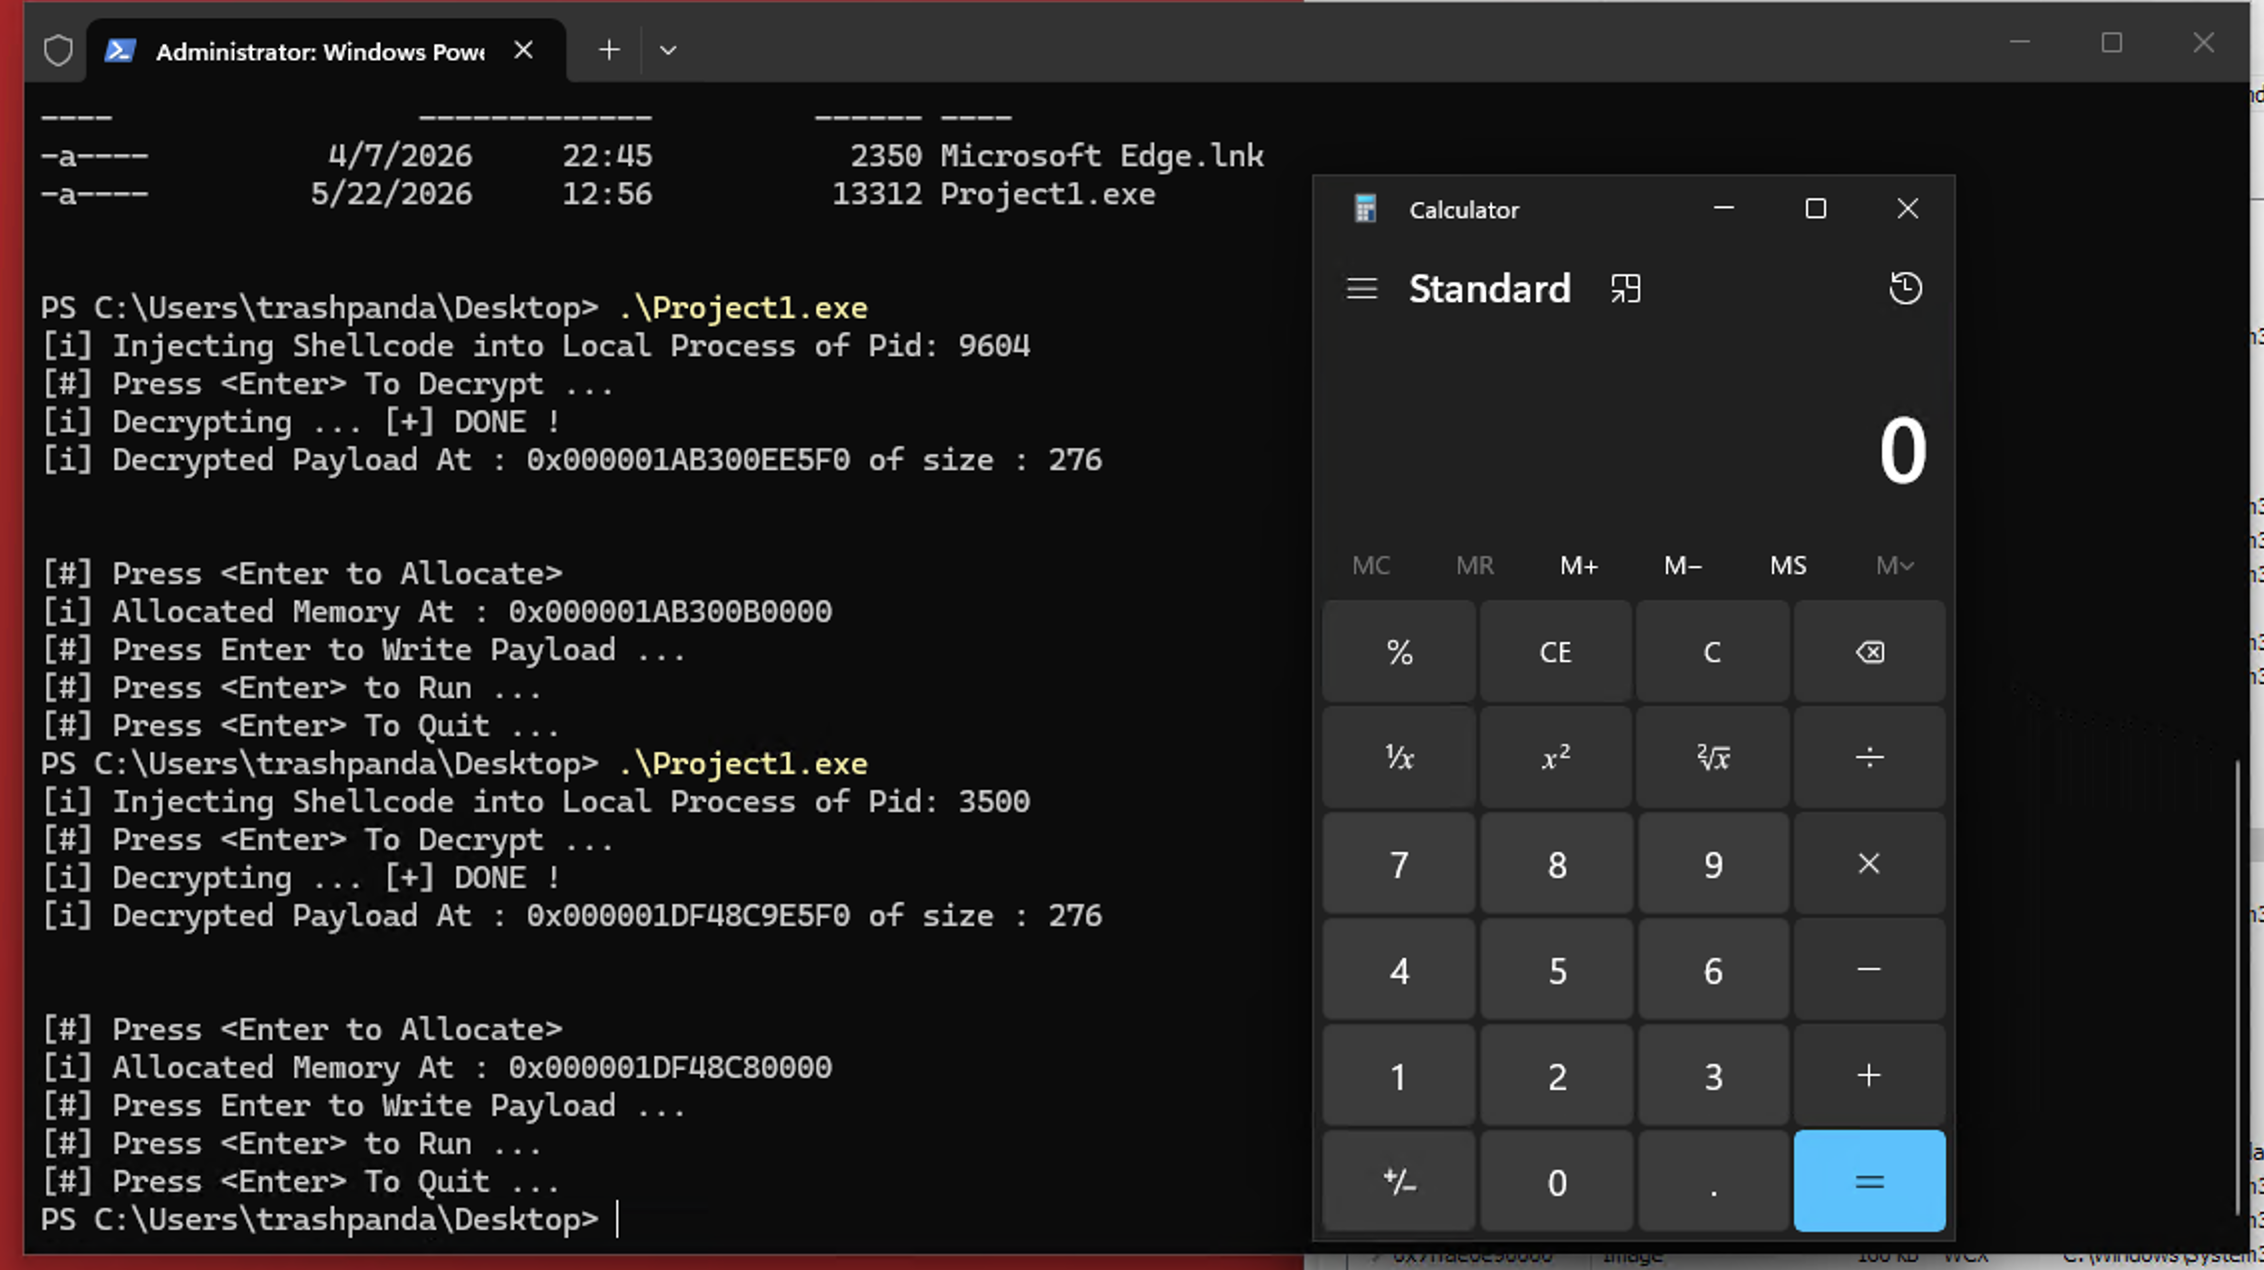Click the plus operator key

coord(1869,1076)
